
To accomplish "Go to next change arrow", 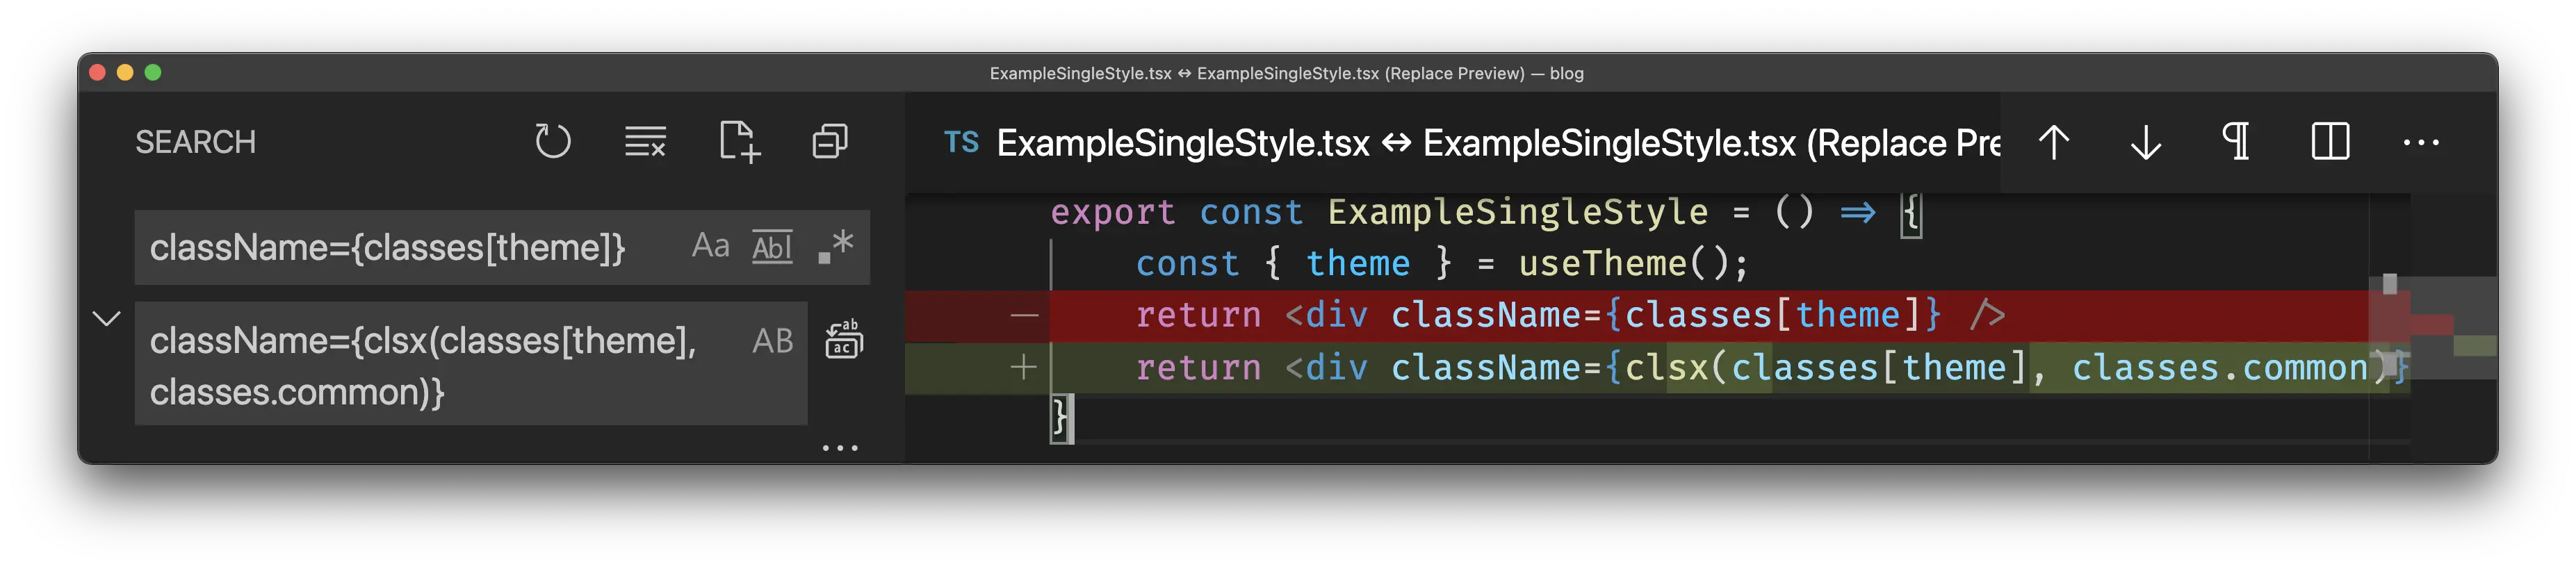I will click(2146, 143).
